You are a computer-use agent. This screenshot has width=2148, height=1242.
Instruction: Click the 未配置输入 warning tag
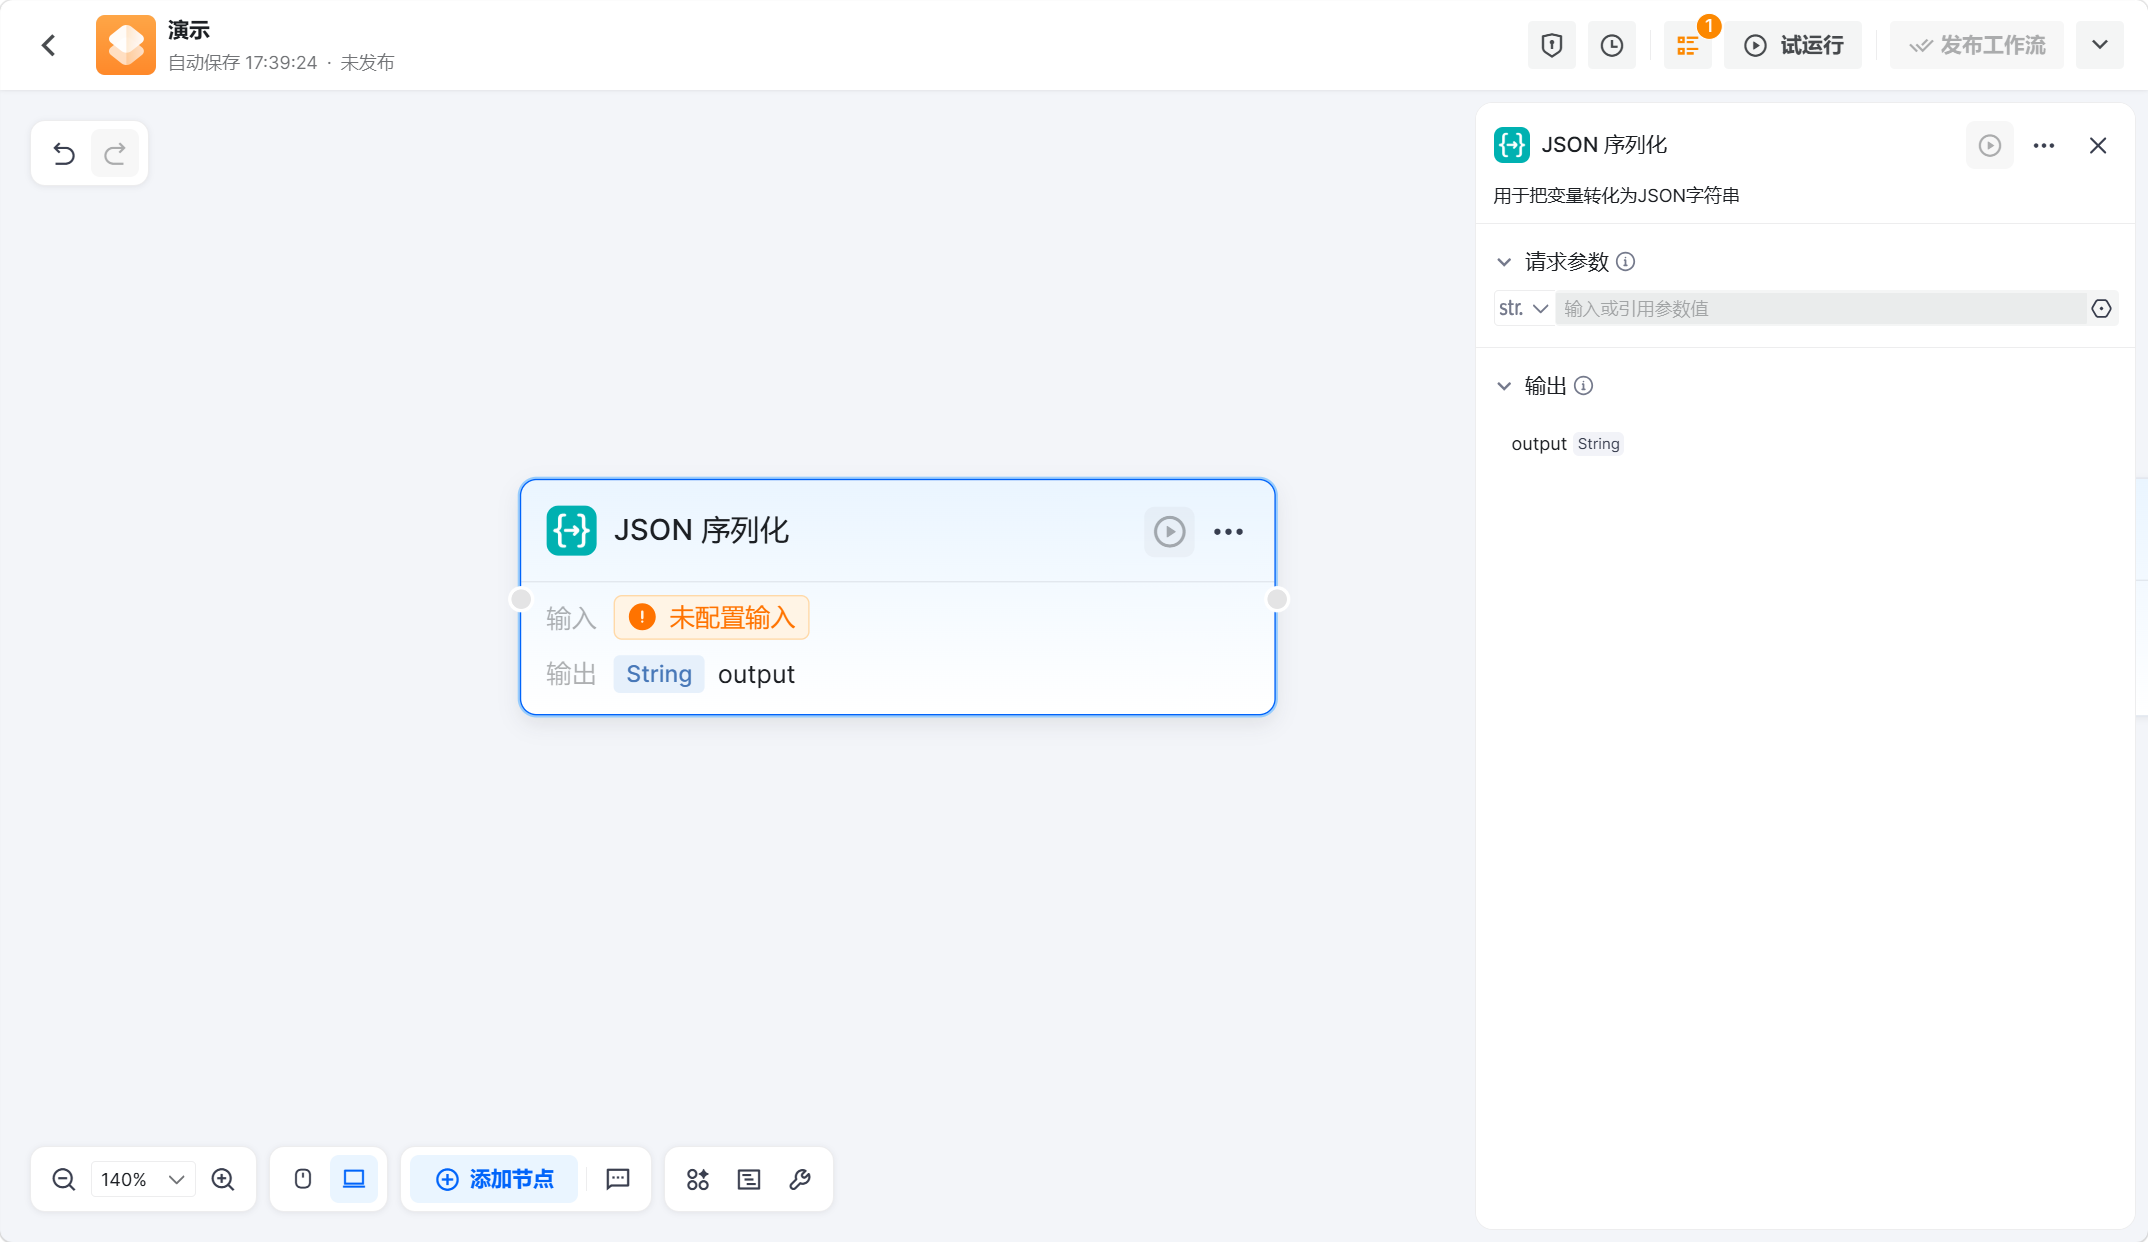coord(711,617)
